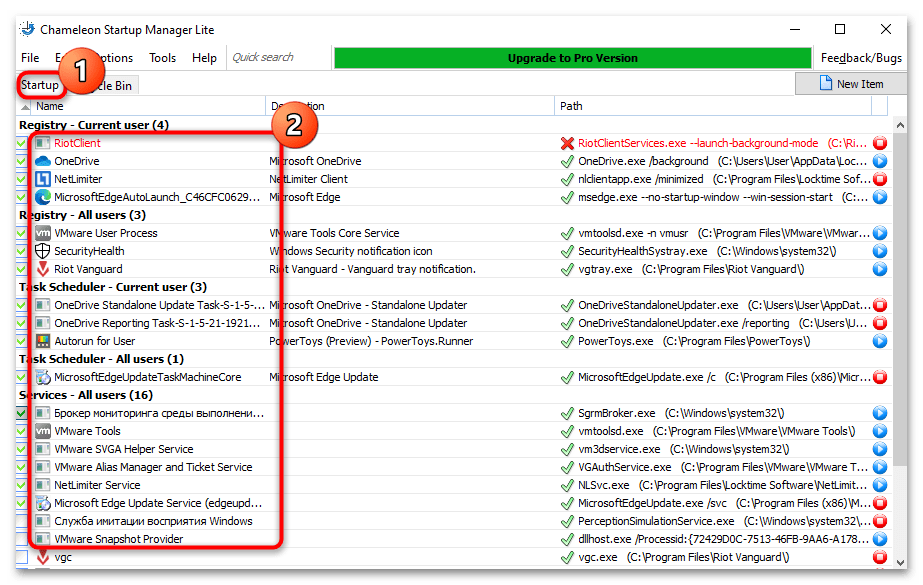Click the Riot Vanguard entry icon
The height and width of the screenshot is (585, 923).
(43, 269)
